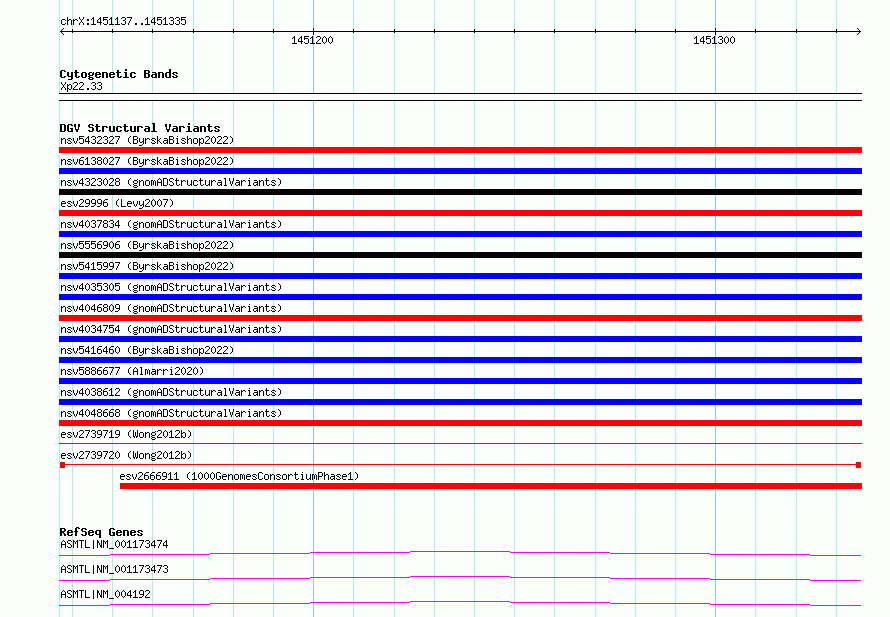Screen dimensions: 890x617
Task: Select nsv4046809 (gnomADStructuralVariants) label
Action: 171,308
